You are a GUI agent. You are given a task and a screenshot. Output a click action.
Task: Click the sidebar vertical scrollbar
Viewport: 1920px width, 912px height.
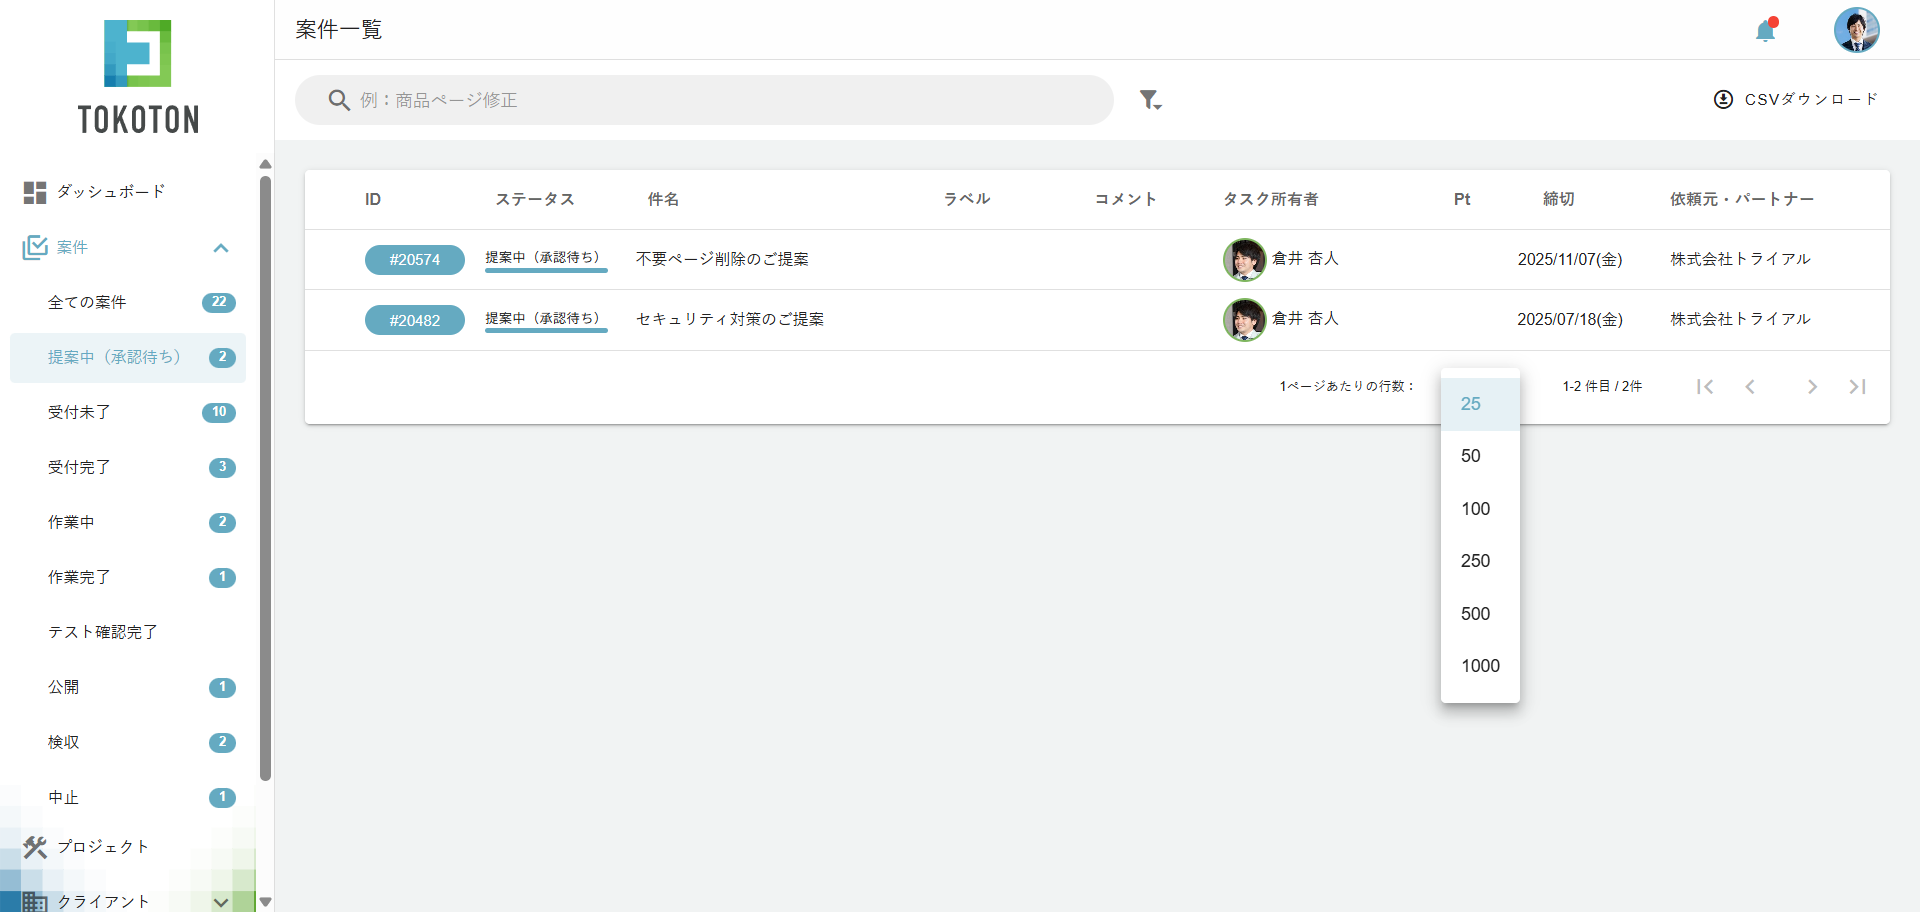(265, 478)
